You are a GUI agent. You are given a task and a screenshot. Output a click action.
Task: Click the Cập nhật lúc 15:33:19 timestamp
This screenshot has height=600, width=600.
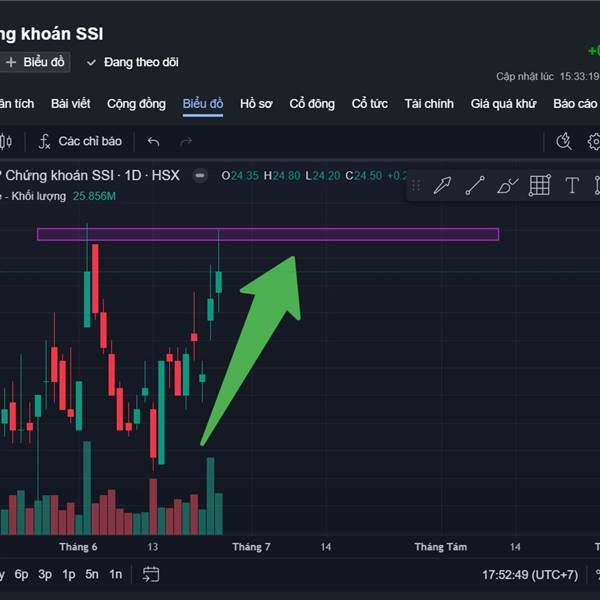click(548, 77)
